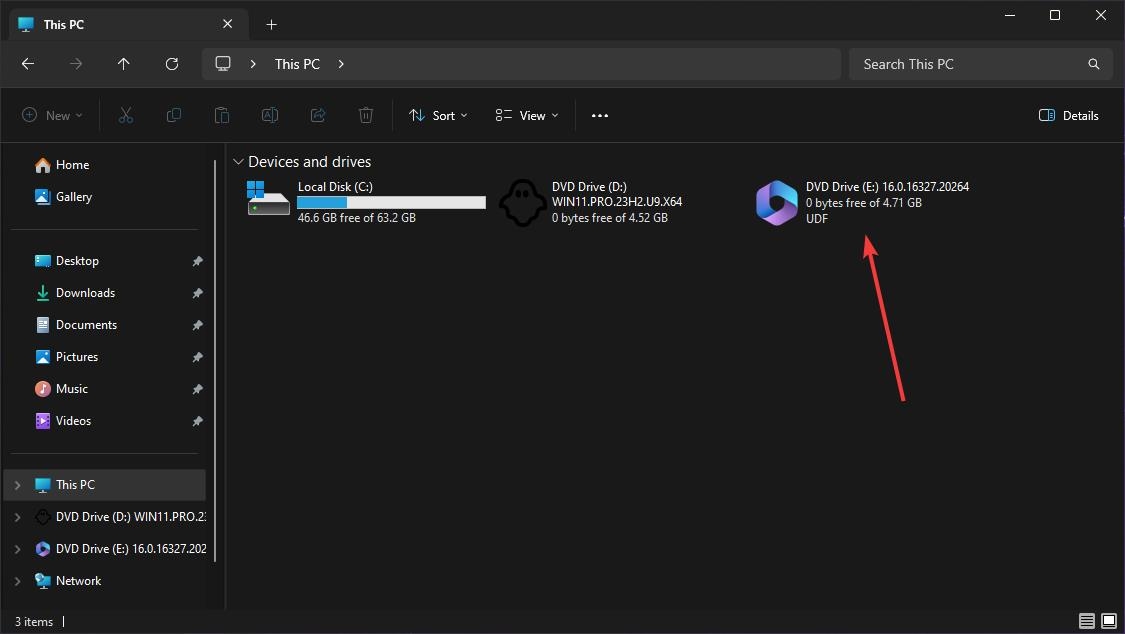The width and height of the screenshot is (1125, 634).
Task: Switch to compact list view via status bar icon
Action: [1086, 621]
